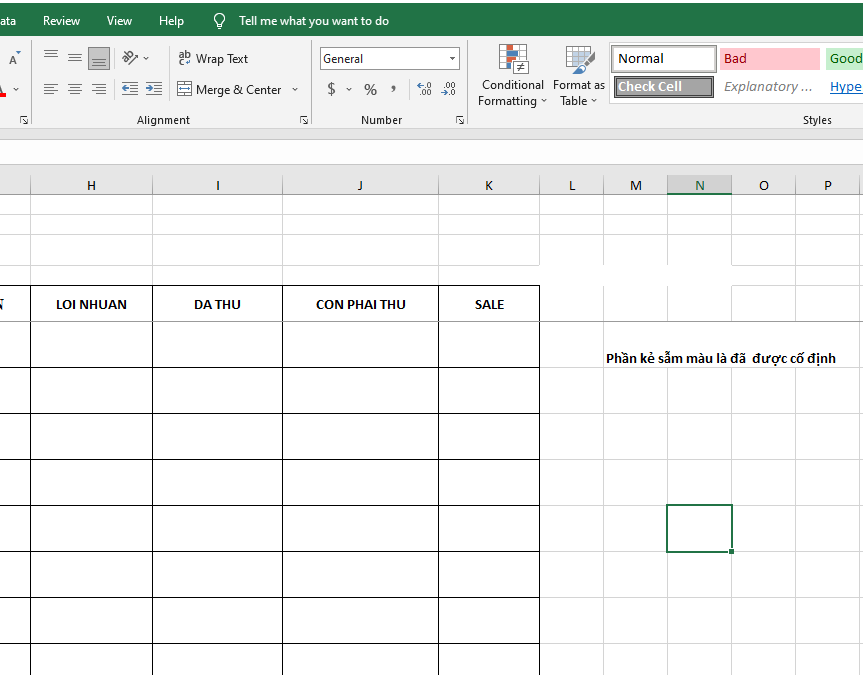Align text right
Screen dimensions: 863x675
tap(99, 89)
